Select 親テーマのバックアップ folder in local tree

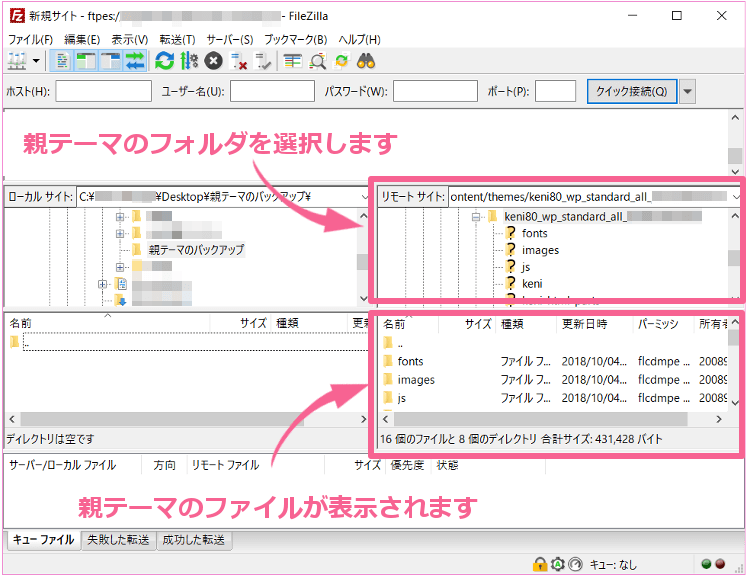(196, 249)
